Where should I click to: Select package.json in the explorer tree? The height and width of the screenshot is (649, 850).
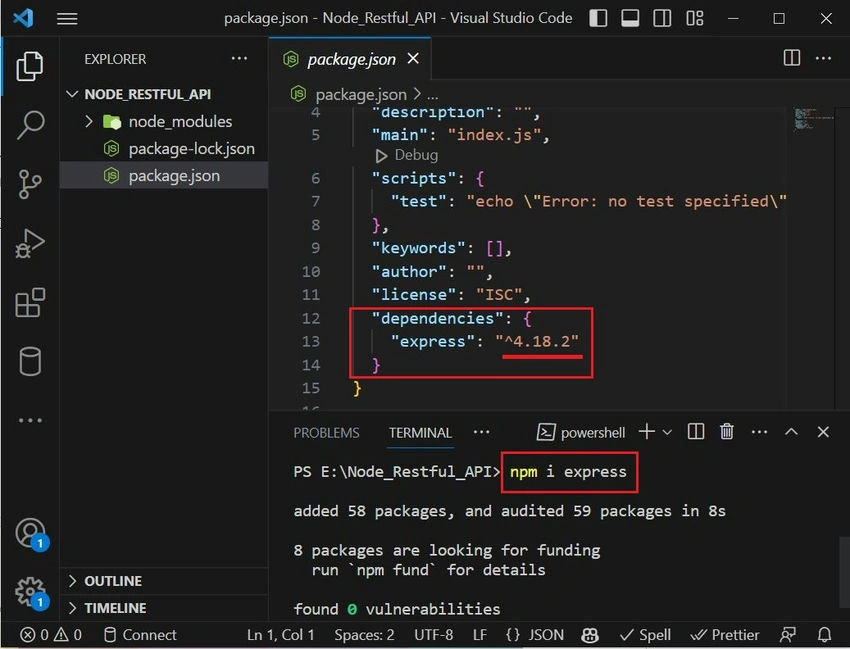pos(164,176)
